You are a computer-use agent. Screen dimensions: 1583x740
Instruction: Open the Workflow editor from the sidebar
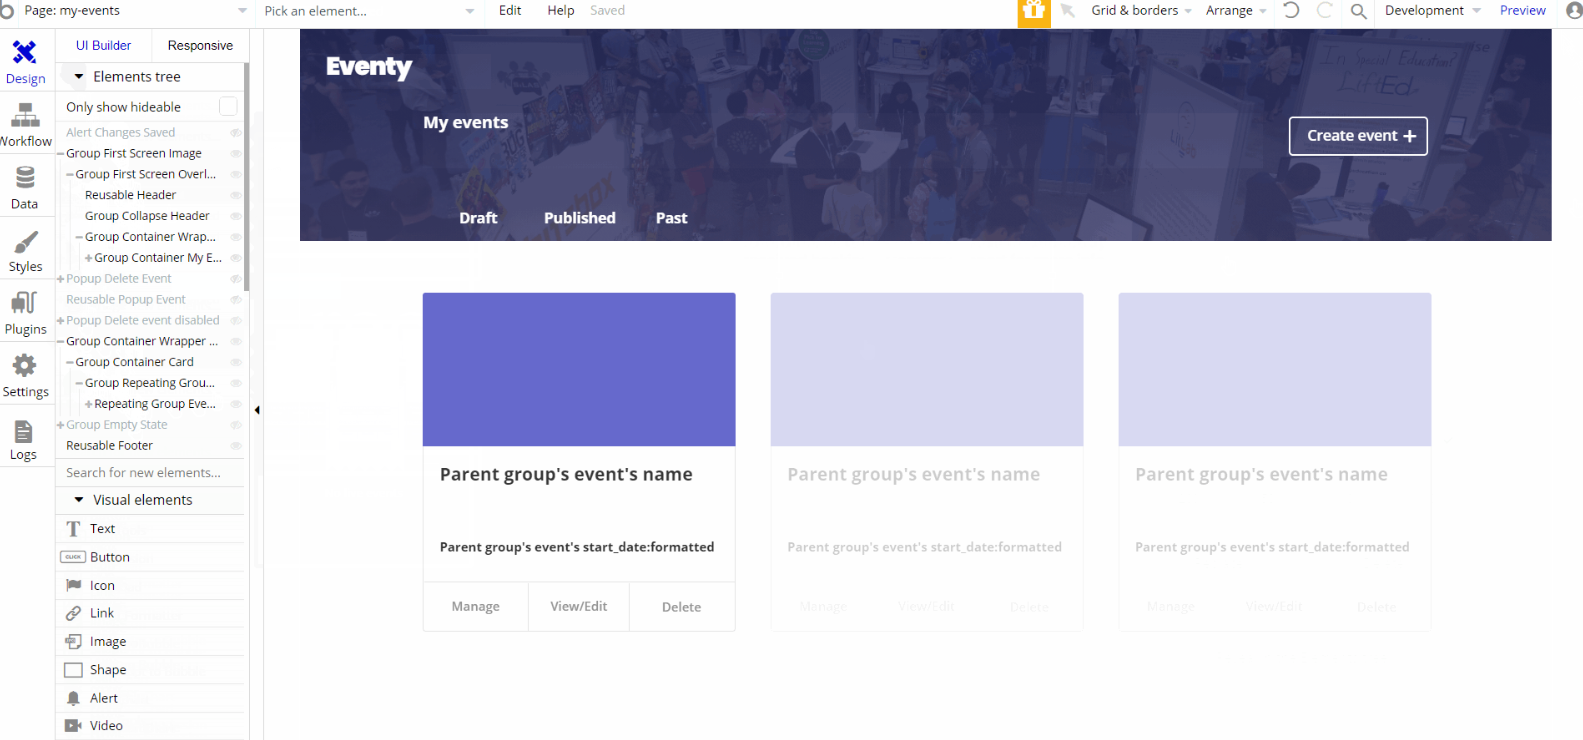point(25,125)
